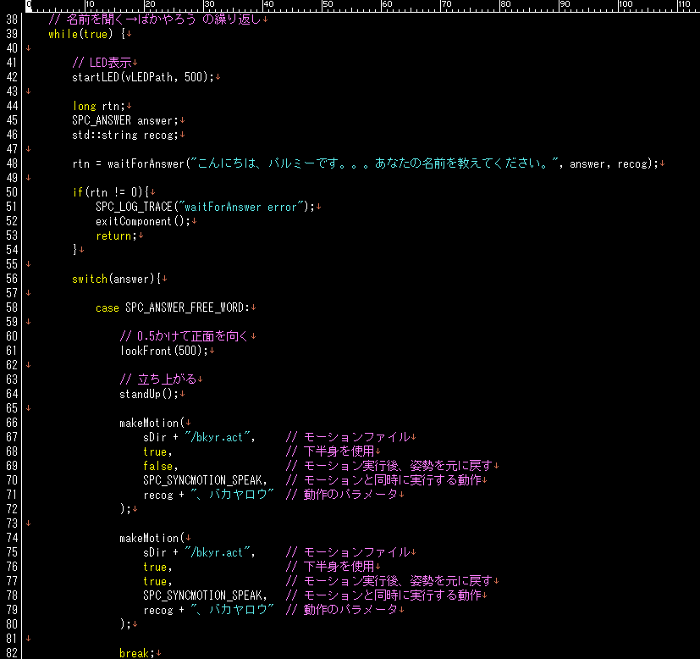Click the SPC_LOG_TRACE call
Screen dimensions: 700x659
point(137,207)
